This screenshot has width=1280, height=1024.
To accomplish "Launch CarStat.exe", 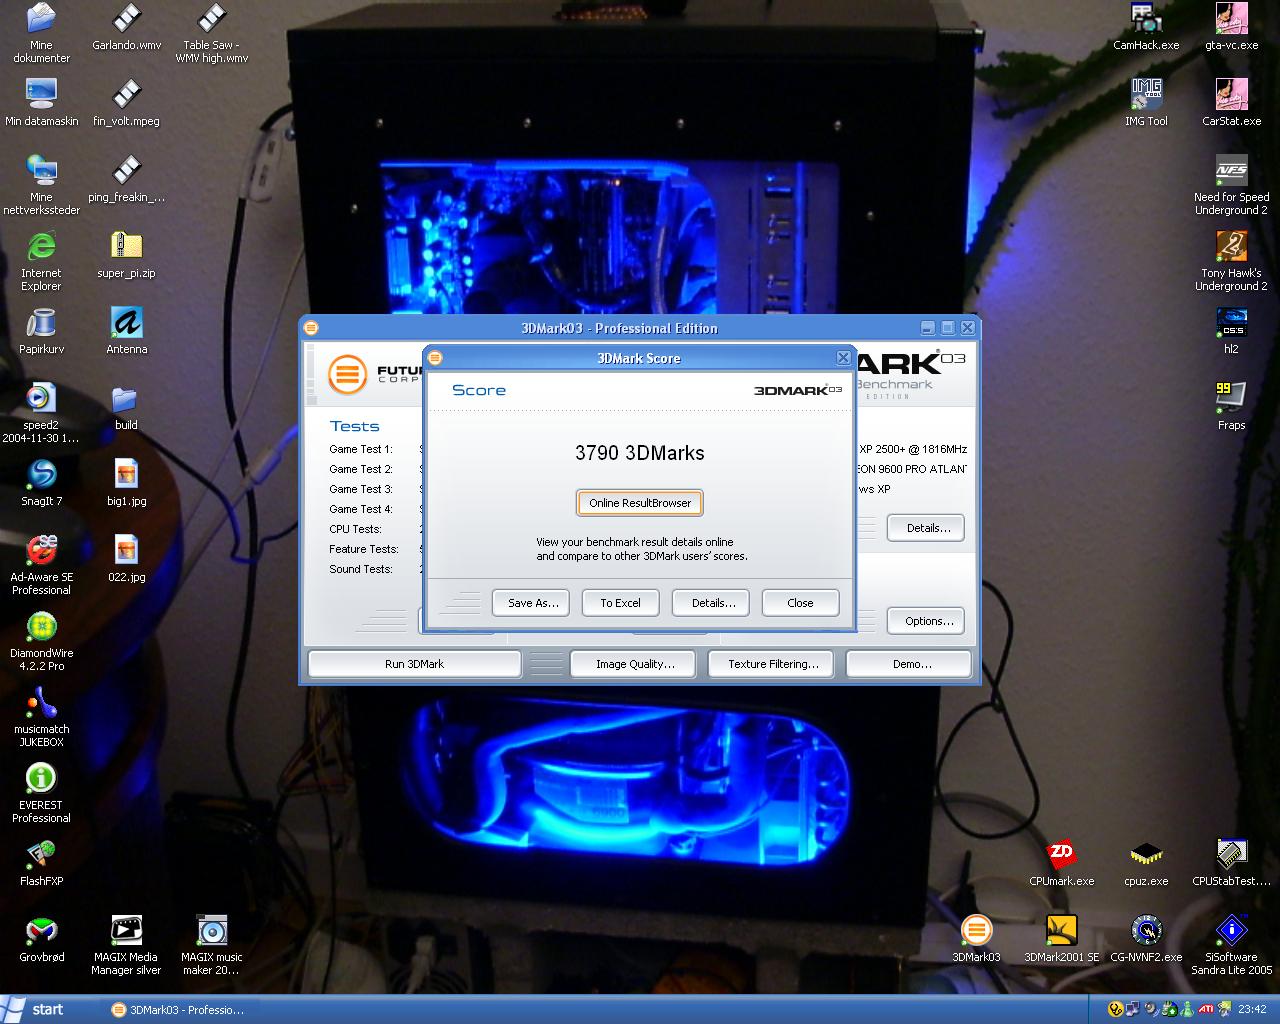I will pos(1231,95).
